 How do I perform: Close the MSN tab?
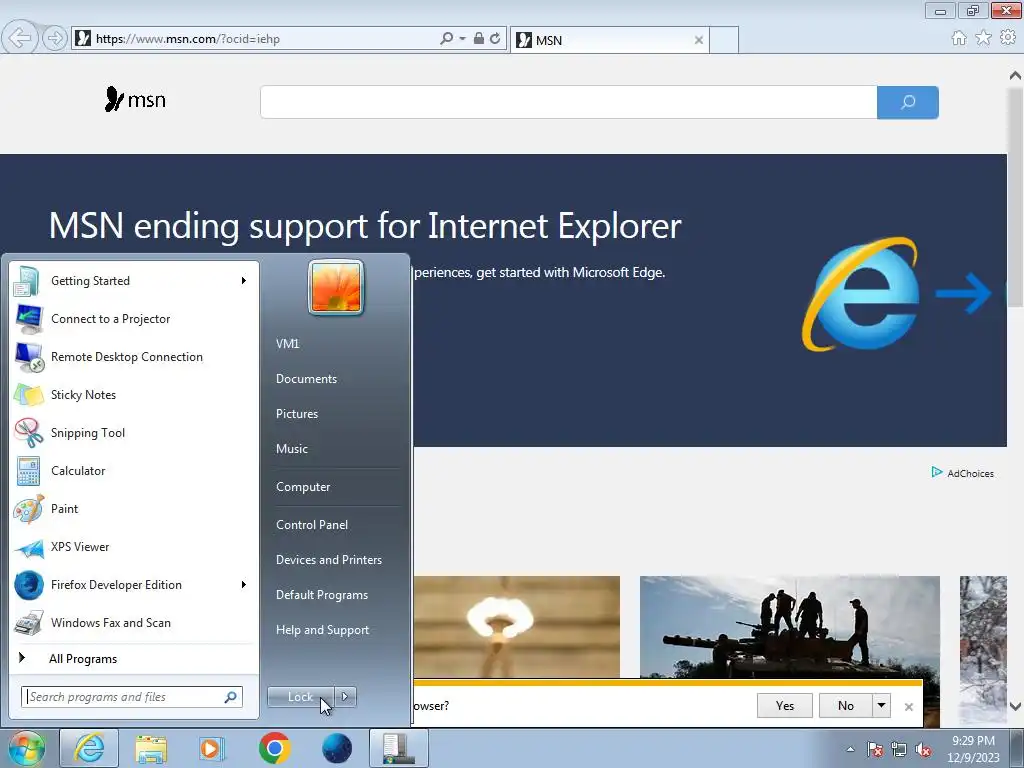pos(699,40)
